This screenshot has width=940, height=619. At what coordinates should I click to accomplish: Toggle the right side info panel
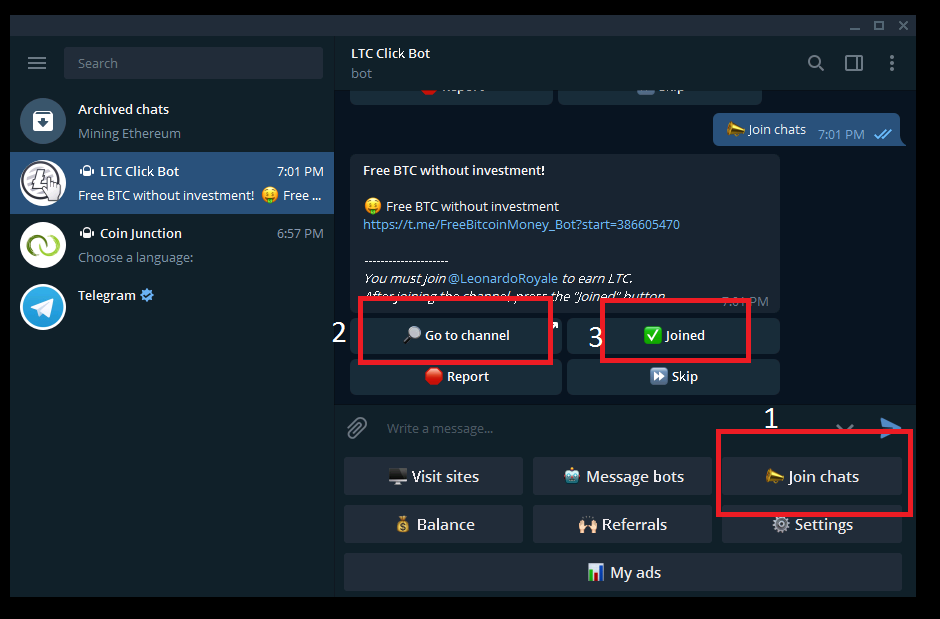pyautogui.click(x=854, y=63)
